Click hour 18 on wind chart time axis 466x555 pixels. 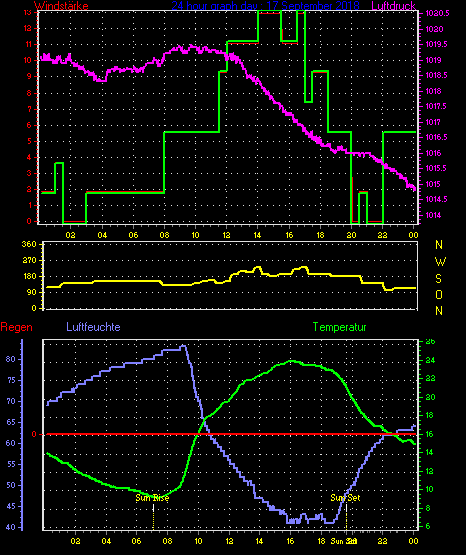(x=320, y=235)
